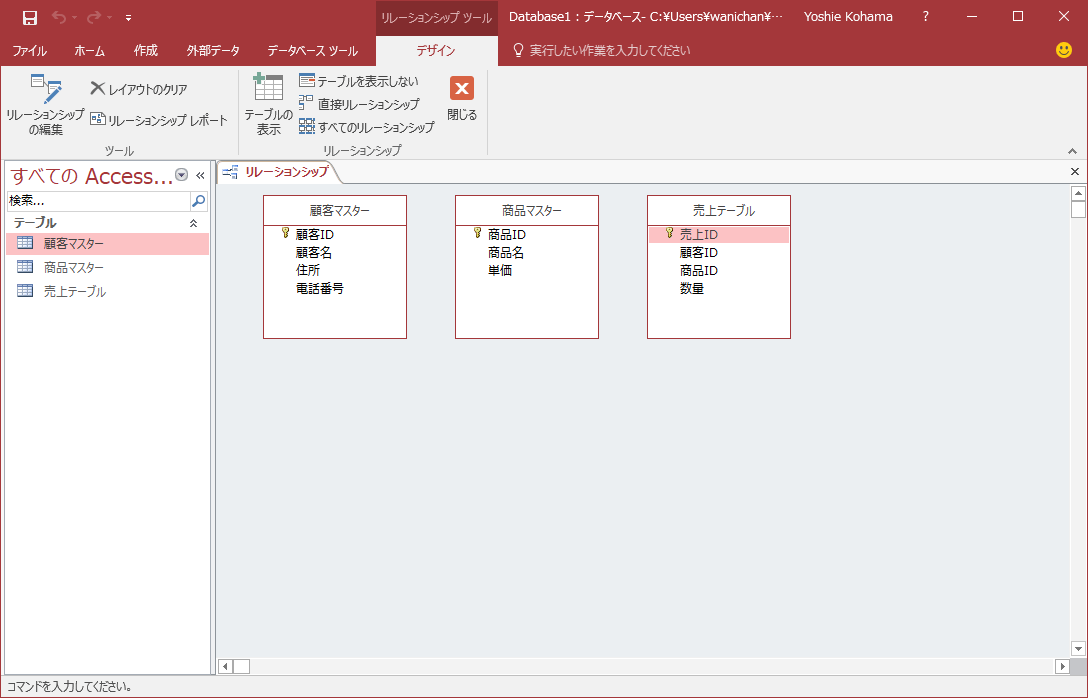Viewport: 1088px width, 698px height.
Task: Select 顧客ID field in 顧客マスター
Action: tap(315, 235)
